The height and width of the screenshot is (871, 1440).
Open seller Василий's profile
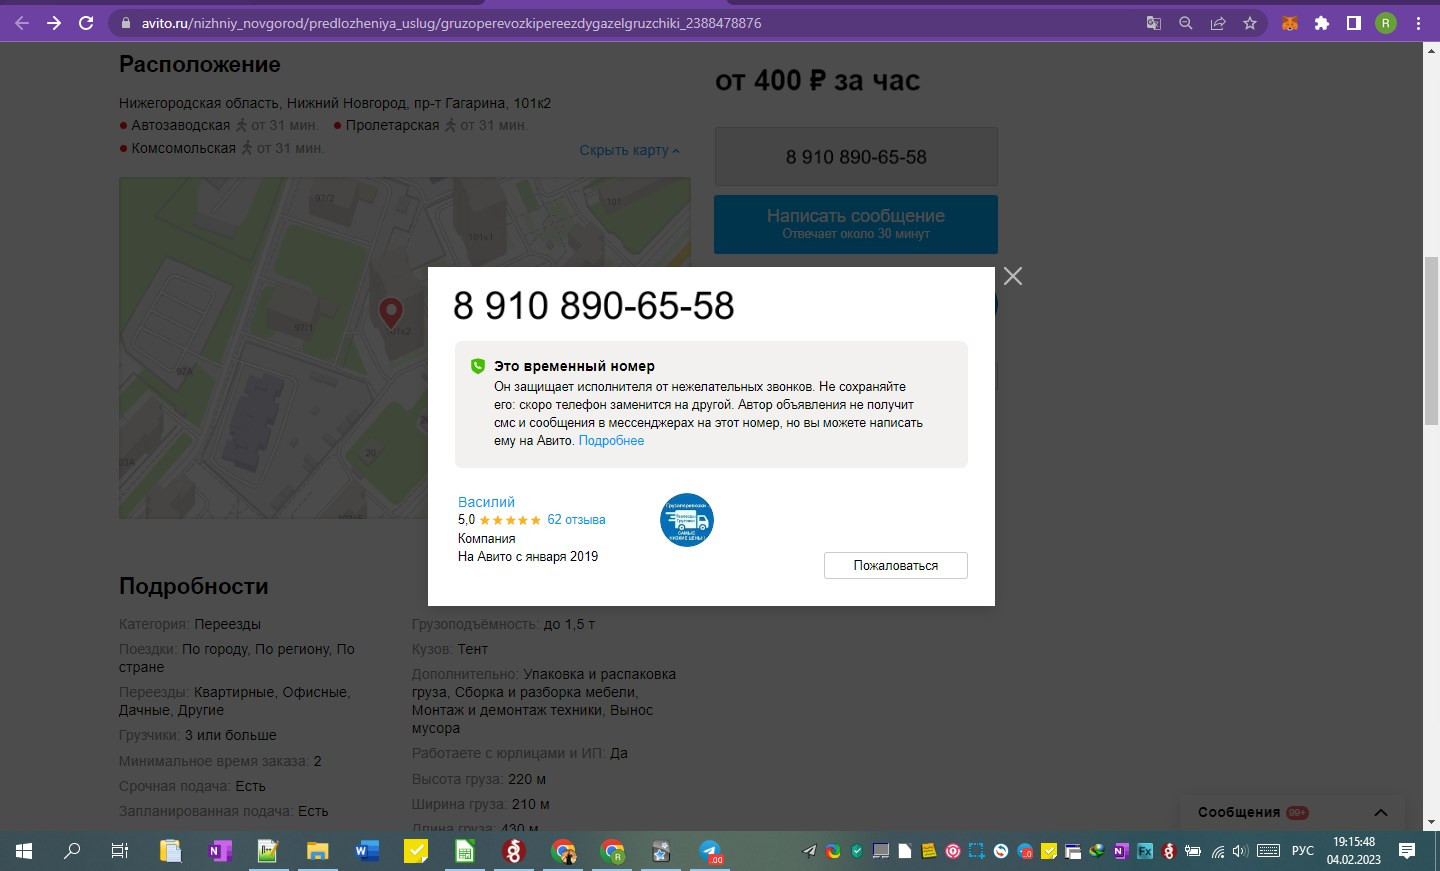click(486, 502)
